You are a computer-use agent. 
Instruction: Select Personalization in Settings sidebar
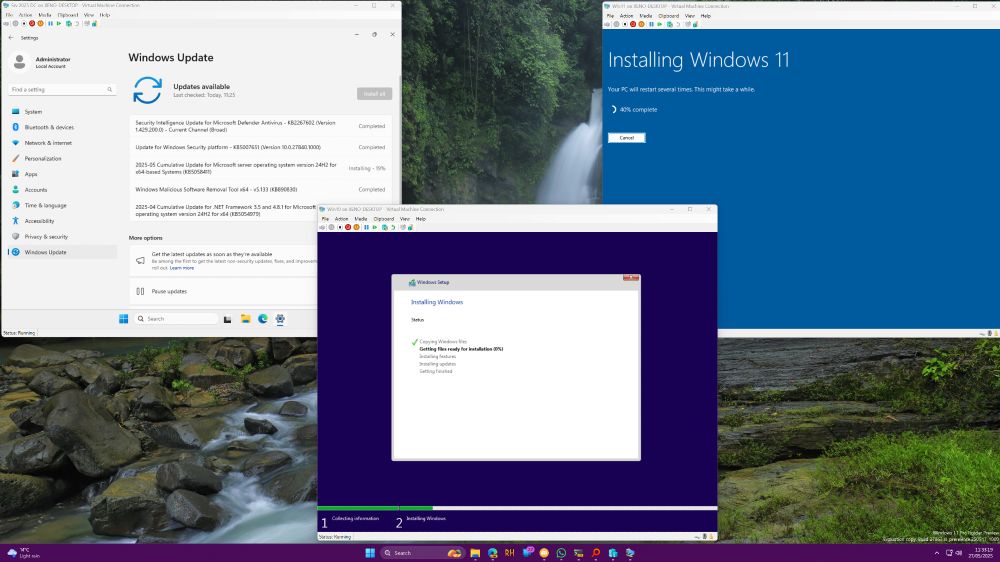tap(62, 158)
